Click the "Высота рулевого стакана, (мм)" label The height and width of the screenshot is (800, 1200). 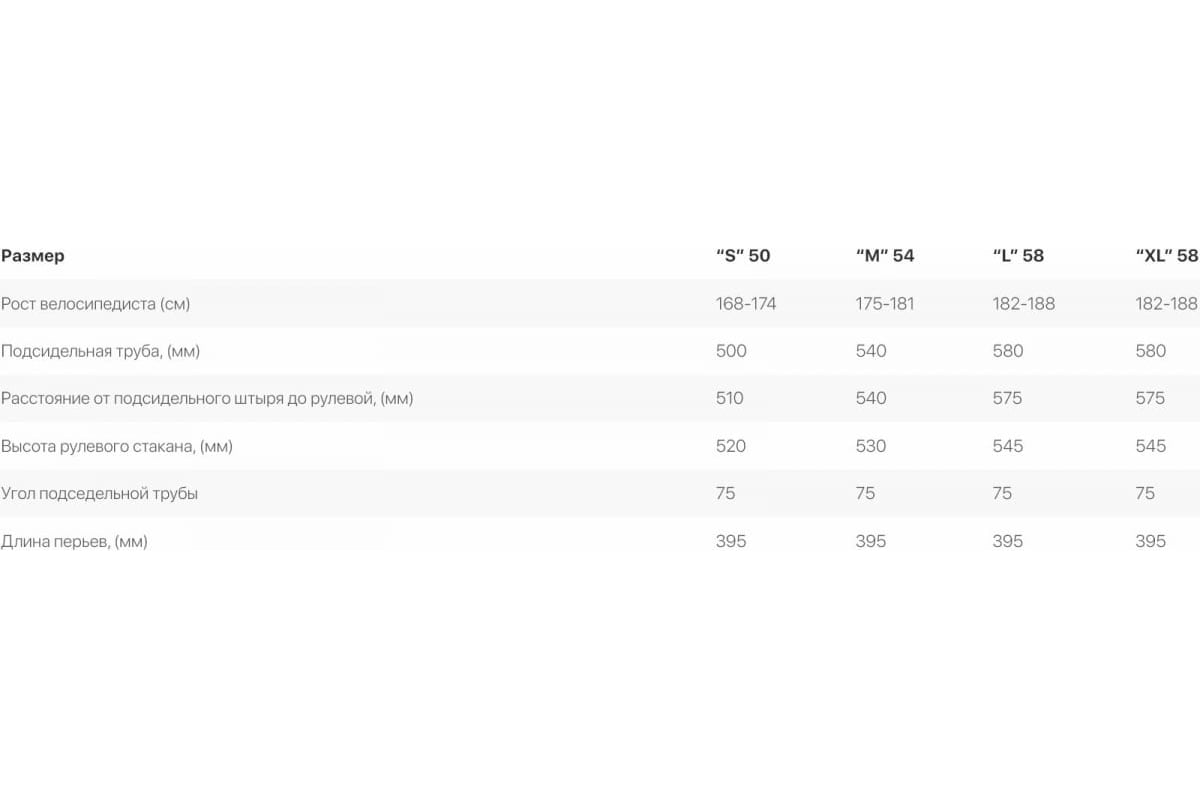117,447
